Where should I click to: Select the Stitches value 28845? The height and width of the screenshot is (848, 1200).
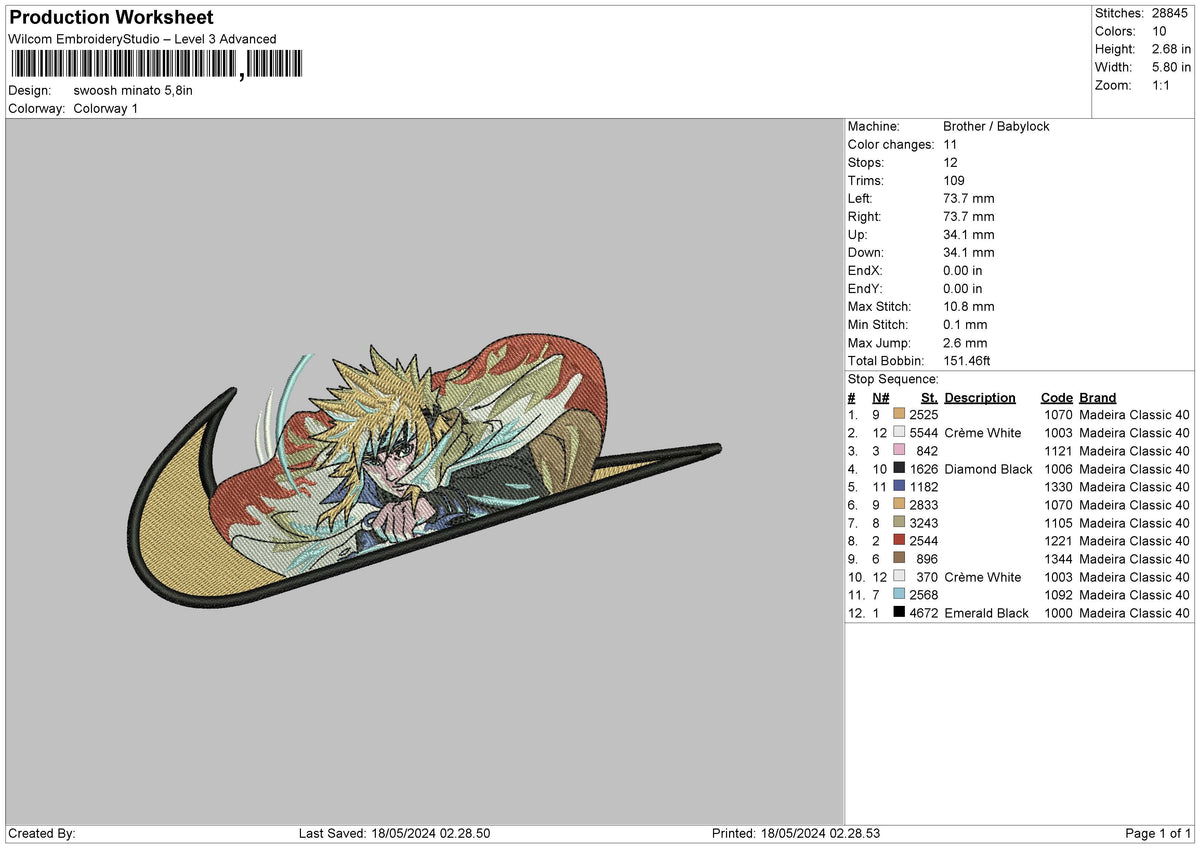pos(1169,13)
